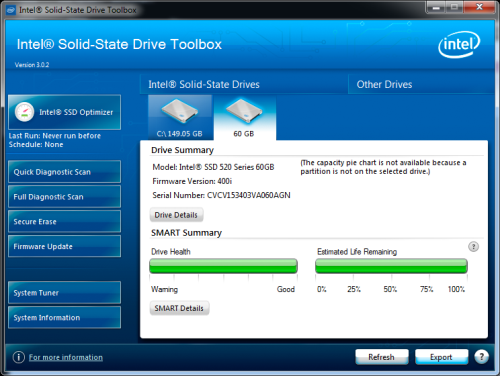Open help with bottom question mark icon

pos(481,357)
